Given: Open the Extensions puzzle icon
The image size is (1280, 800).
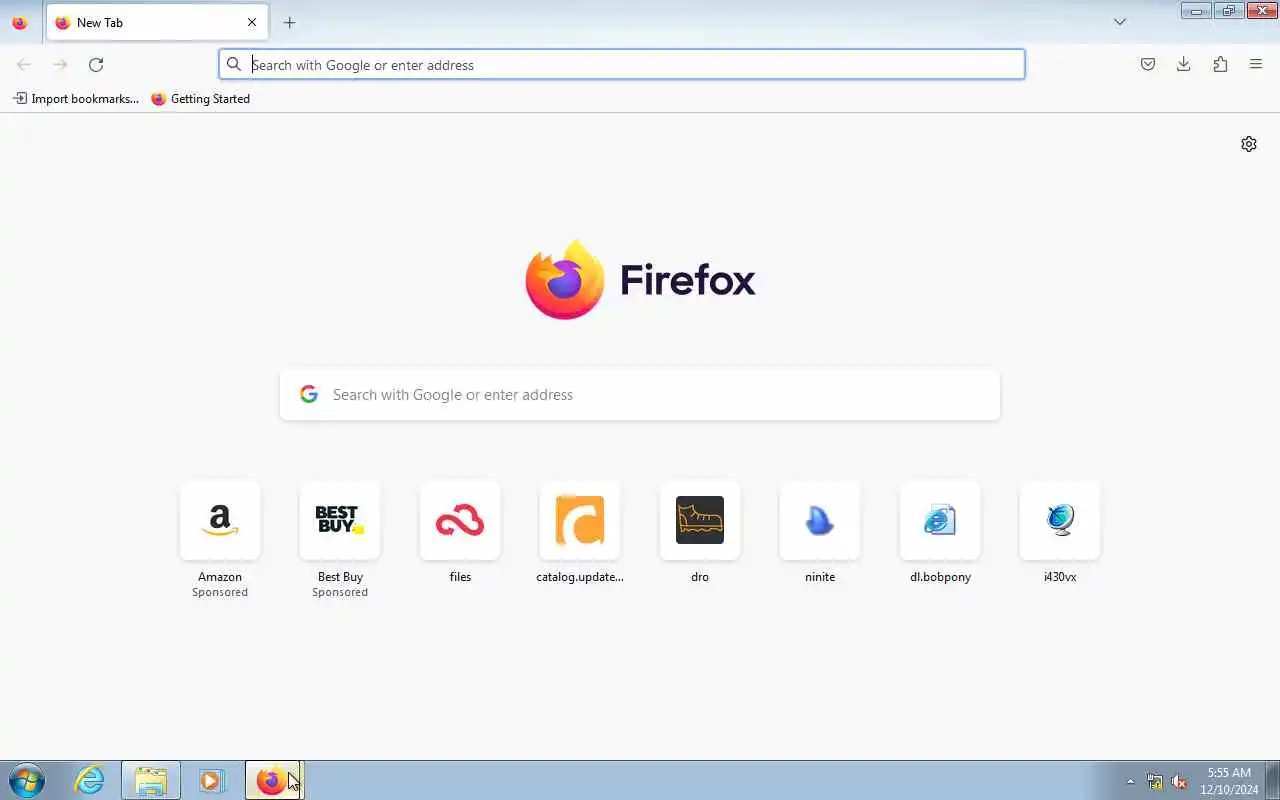Looking at the screenshot, I should (1220, 65).
